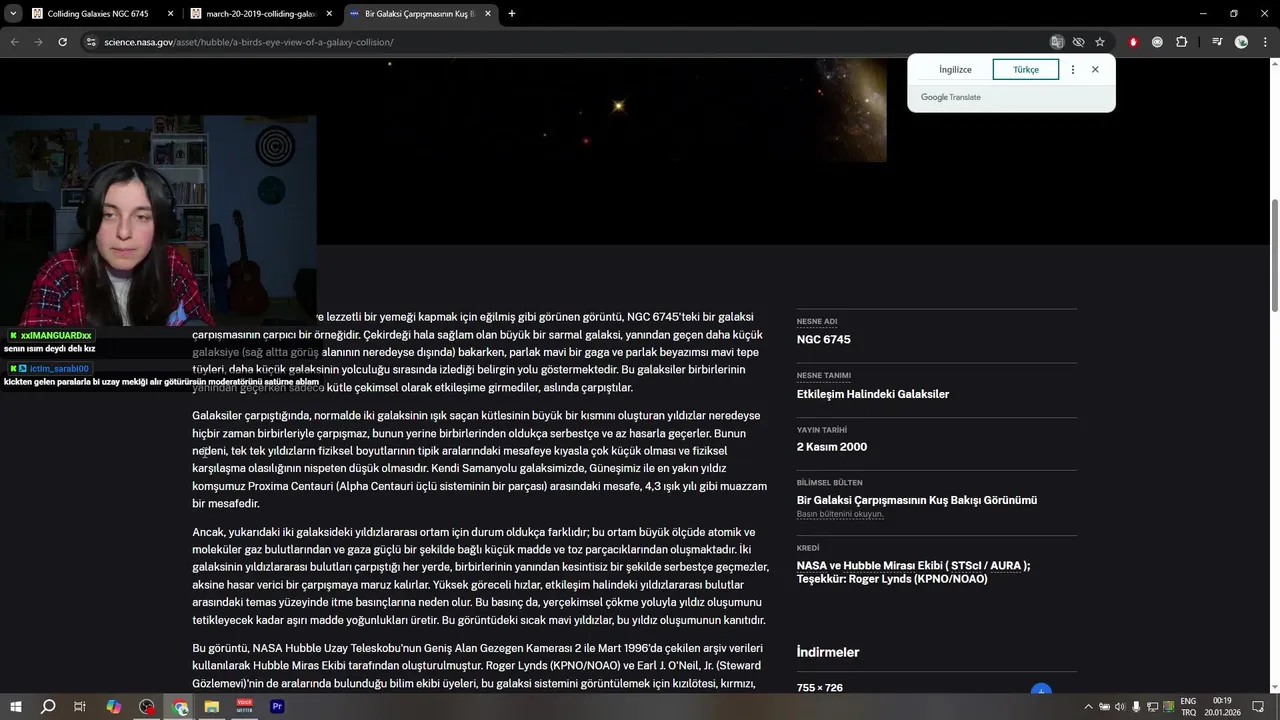This screenshot has width=1280, height=720.
Task: Open the volume speaker tray icon
Action: click(x=1120, y=707)
